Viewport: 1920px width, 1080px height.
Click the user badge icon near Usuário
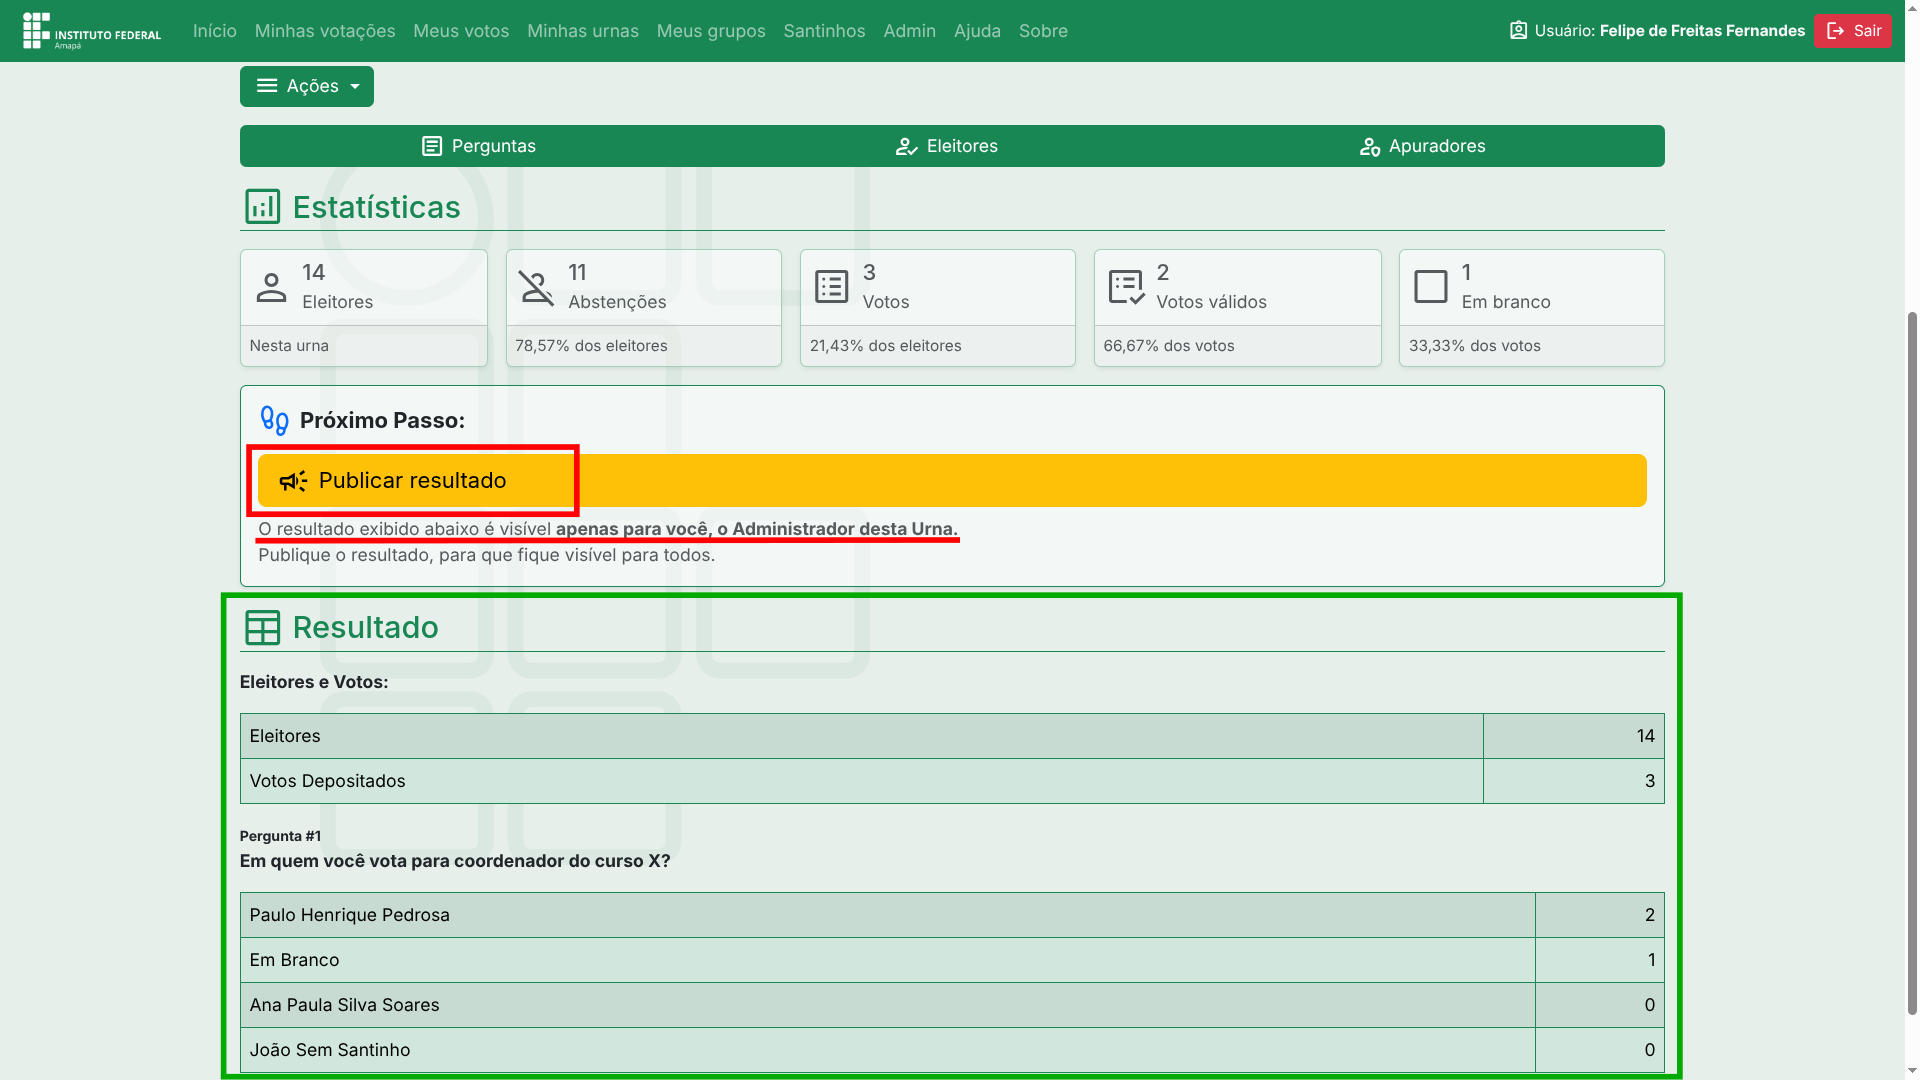pyautogui.click(x=1518, y=31)
